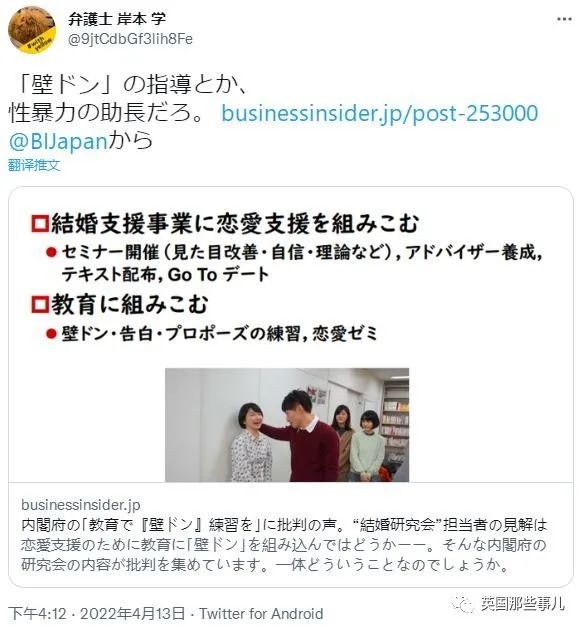Click the card domain businessinsider.jp

click(81, 505)
